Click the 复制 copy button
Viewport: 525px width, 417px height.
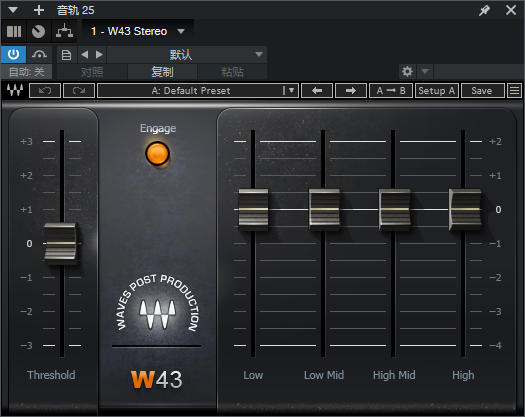click(x=162, y=72)
